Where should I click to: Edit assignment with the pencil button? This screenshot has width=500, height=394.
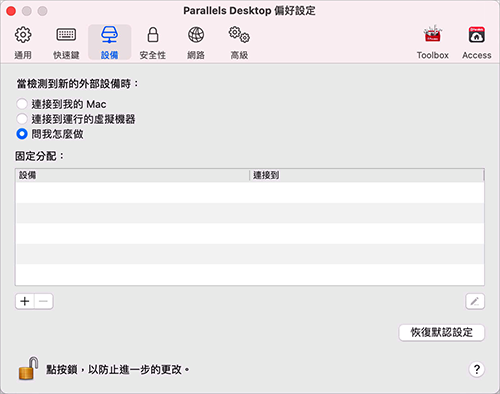(x=475, y=302)
